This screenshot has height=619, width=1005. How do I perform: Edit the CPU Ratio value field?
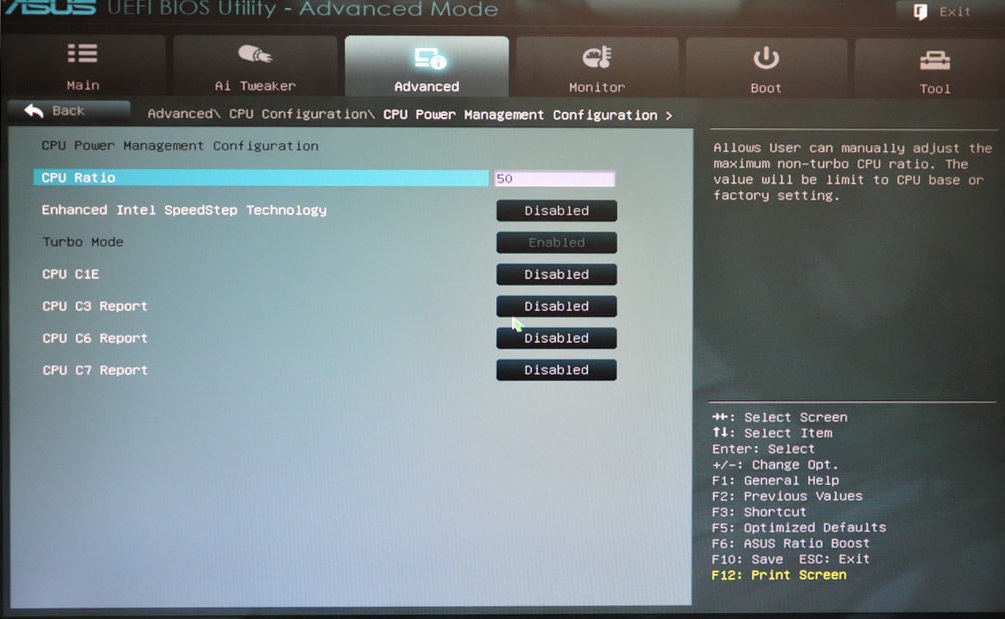[x=554, y=178]
